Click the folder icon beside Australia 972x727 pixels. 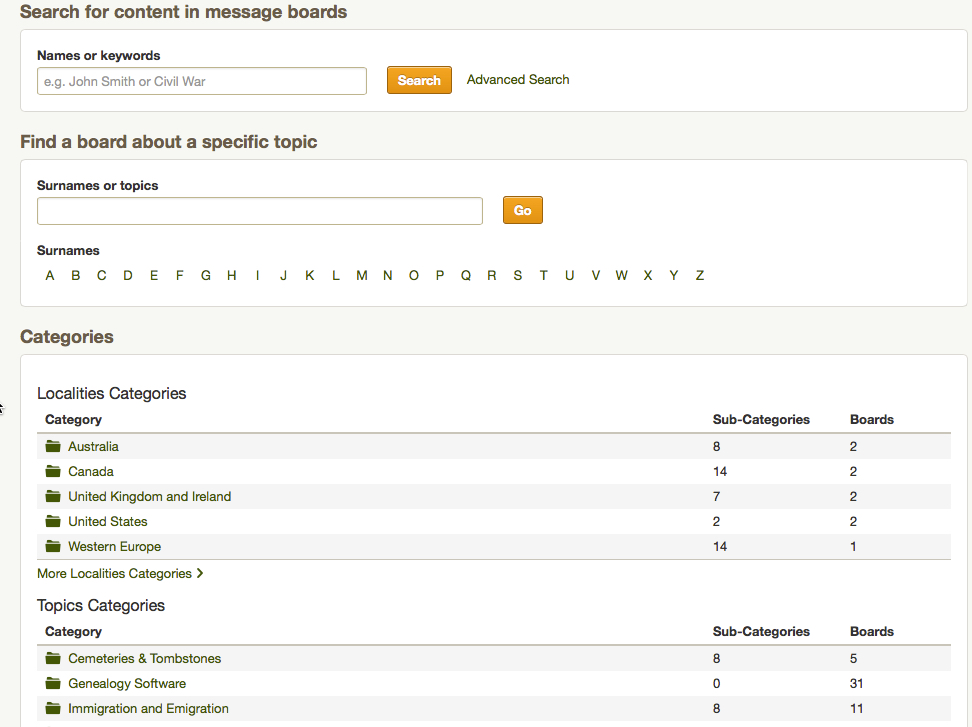click(x=53, y=446)
